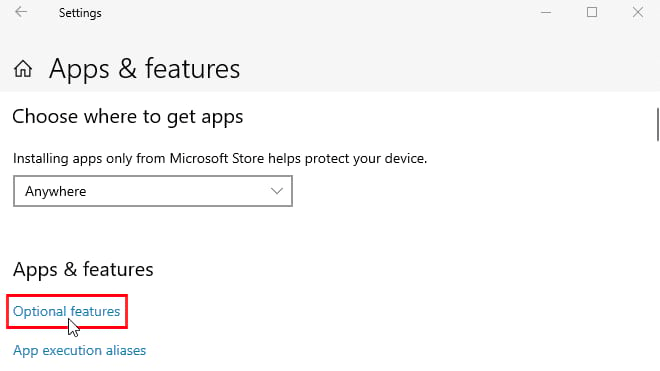Close the Settings window
Screen dimensions: 660x371
(x=638, y=12)
